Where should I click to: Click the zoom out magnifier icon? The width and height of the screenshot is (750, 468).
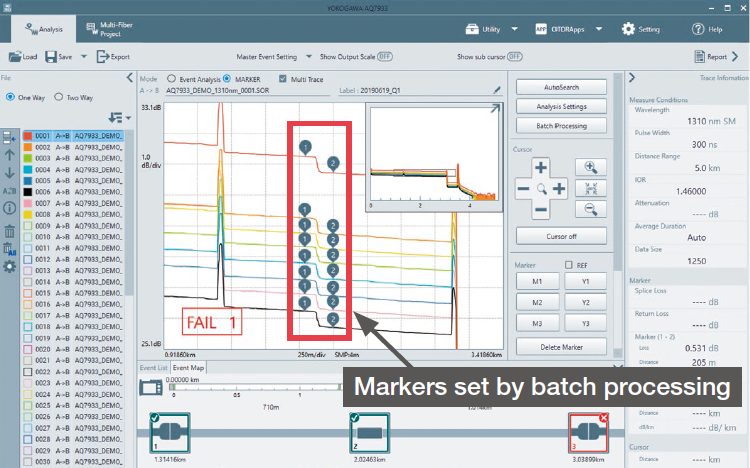[x=590, y=209]
